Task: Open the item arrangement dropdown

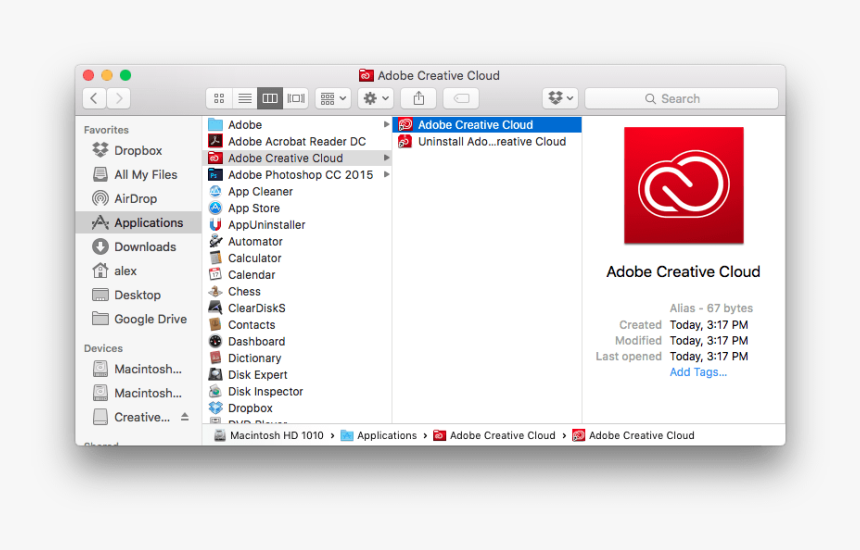Action: point(333,99)
